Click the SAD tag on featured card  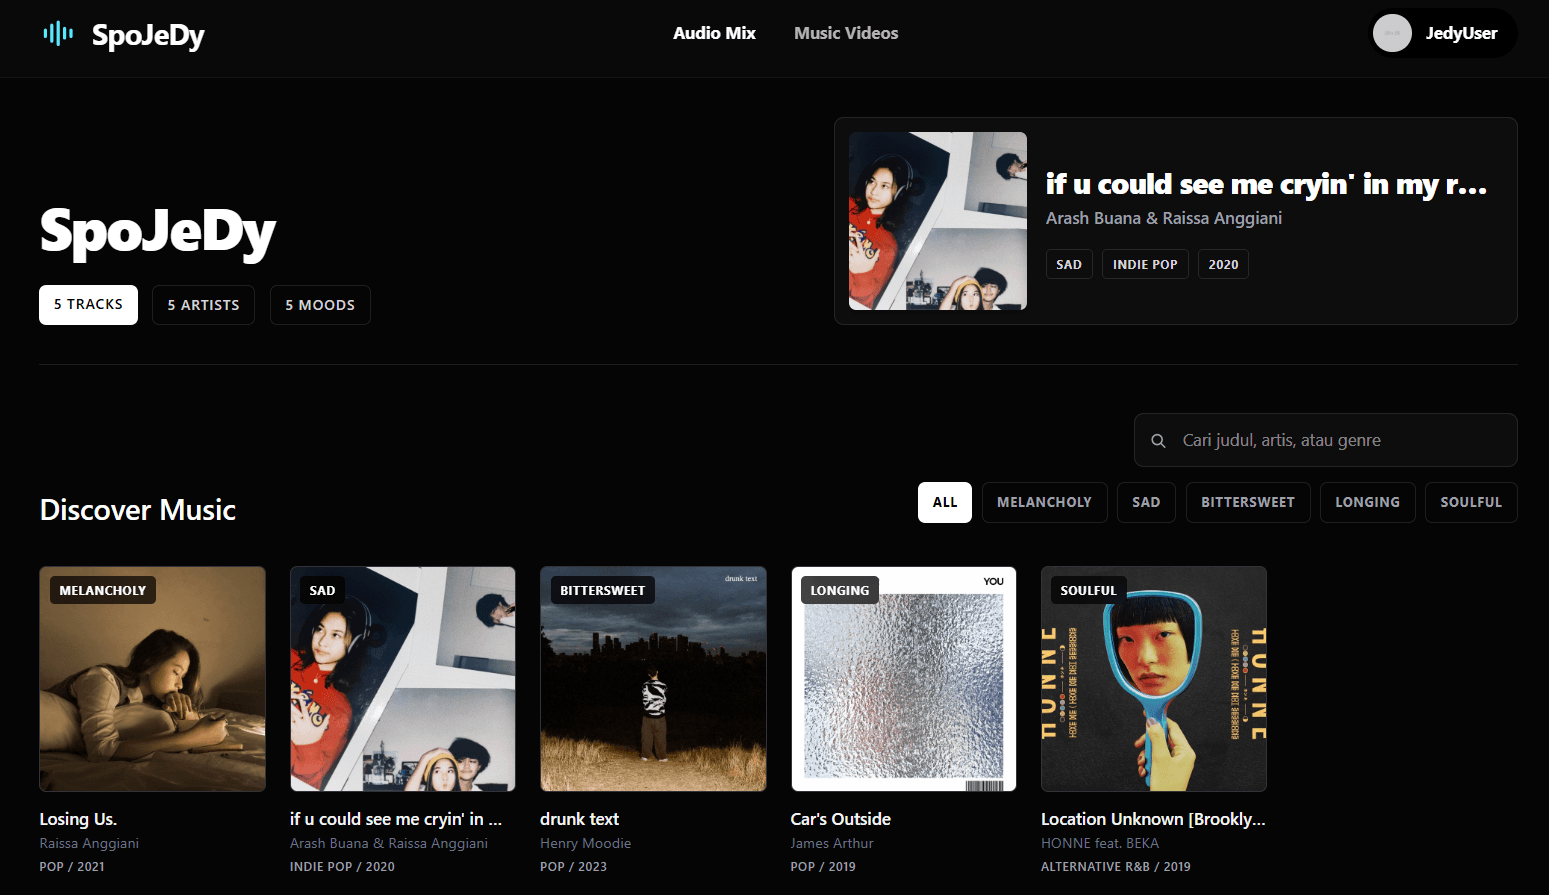click(1069, 264)
